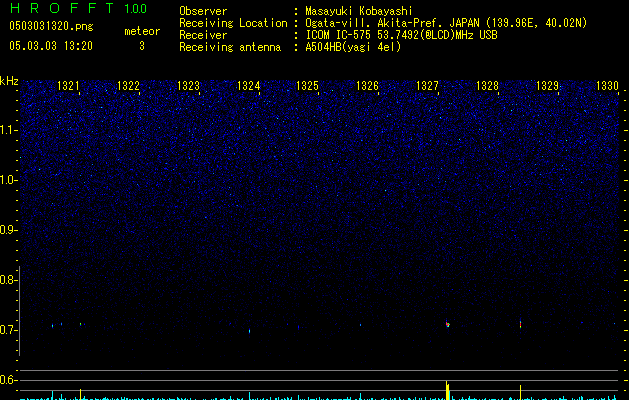This screenshot has height=400, width=629.
Task: Click the Ogata-vill. Akita-Pref. JAPAN location text
Action: coord(446,23)
